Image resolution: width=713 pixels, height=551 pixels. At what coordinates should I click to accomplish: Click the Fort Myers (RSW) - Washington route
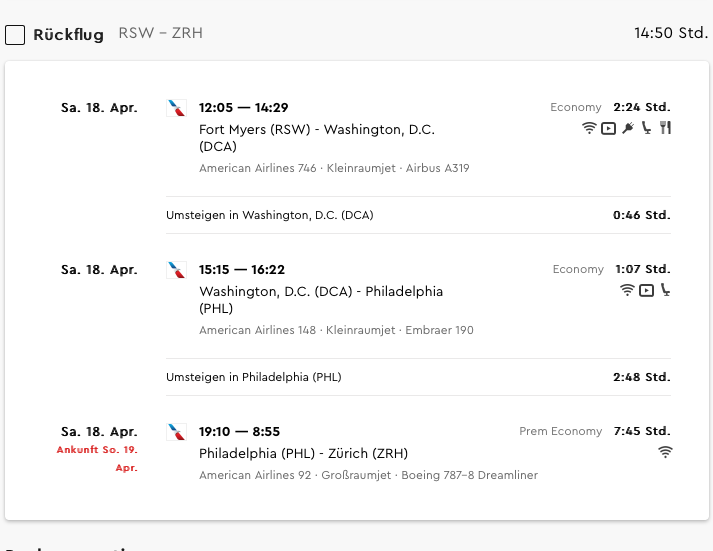click(317, 138)
